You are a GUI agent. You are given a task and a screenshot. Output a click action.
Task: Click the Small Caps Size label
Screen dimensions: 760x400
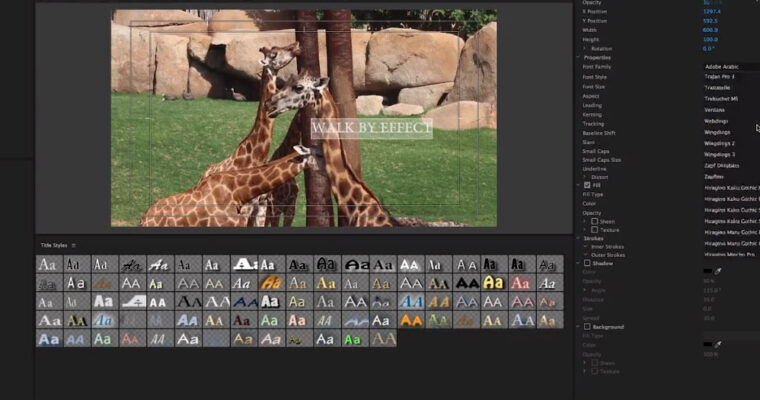click(x=602, y=160)
